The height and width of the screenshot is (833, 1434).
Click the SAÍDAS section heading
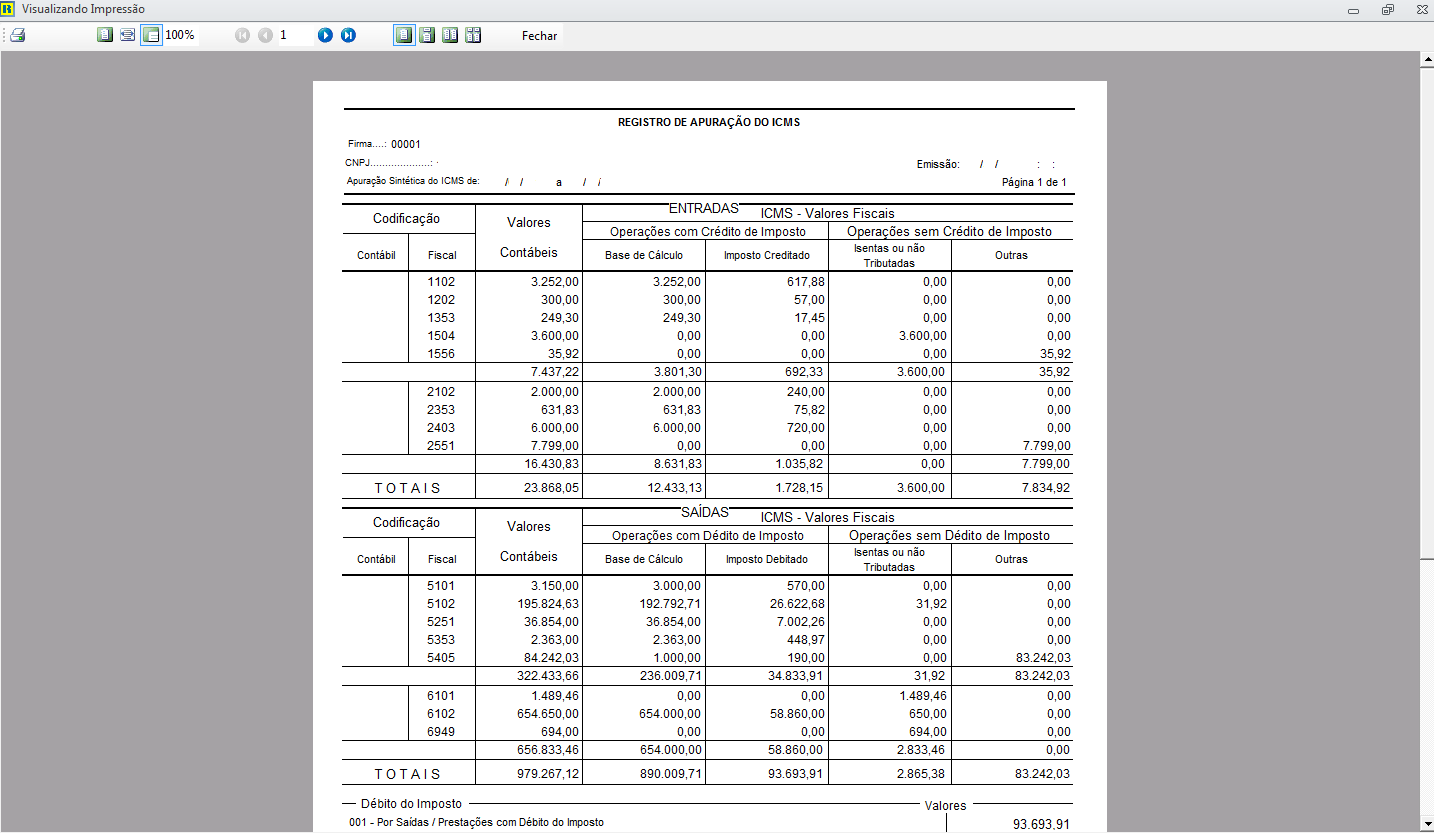point(705,511)
